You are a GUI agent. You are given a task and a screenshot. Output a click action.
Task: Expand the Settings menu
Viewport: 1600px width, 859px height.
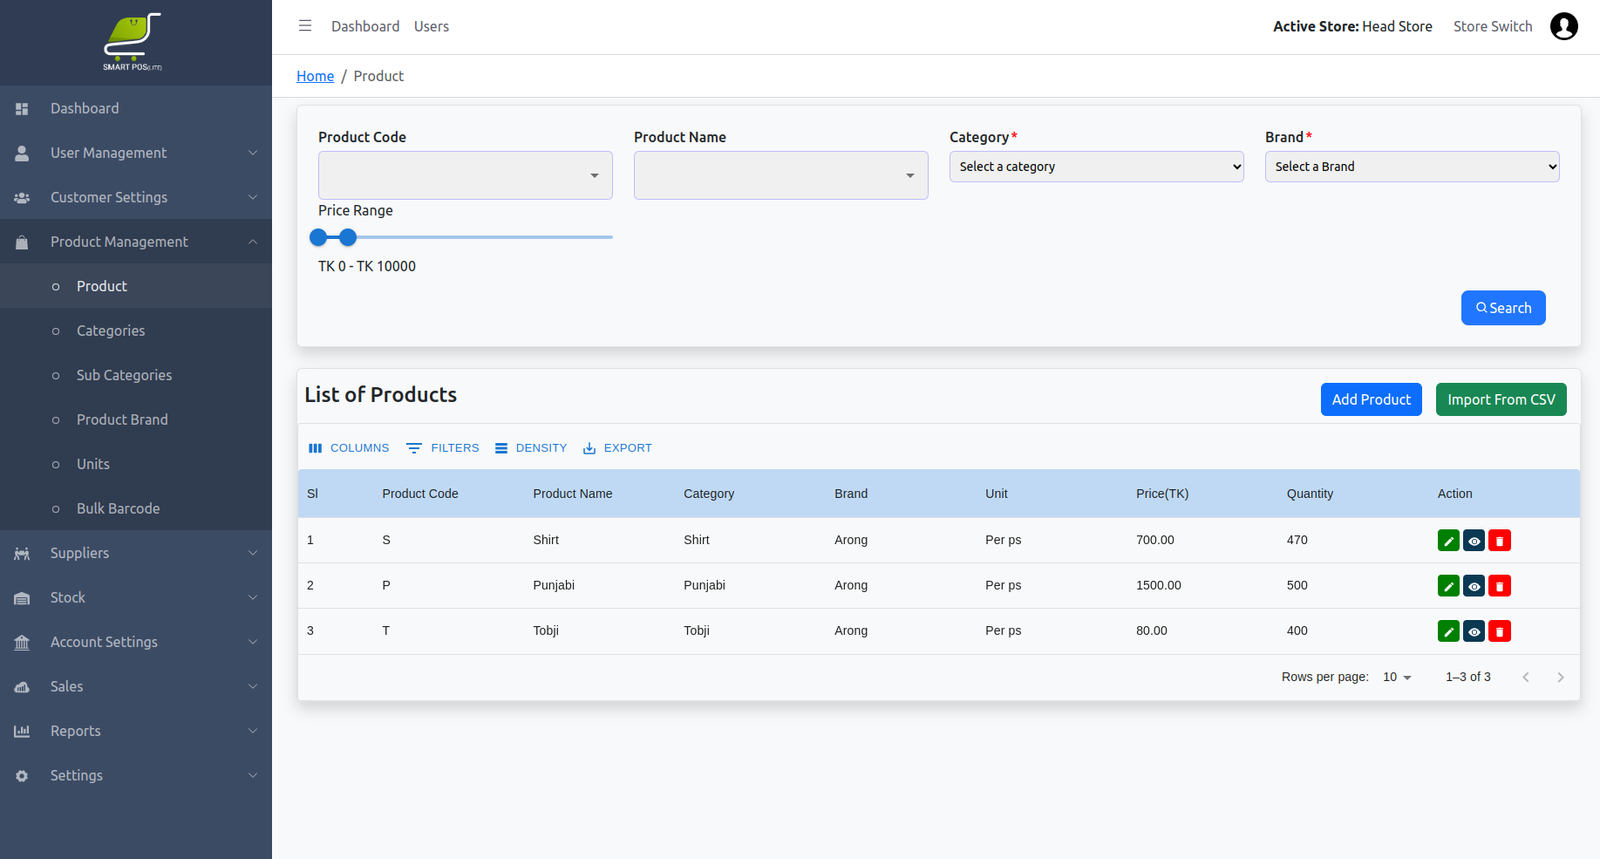click(x=136, y=775)
